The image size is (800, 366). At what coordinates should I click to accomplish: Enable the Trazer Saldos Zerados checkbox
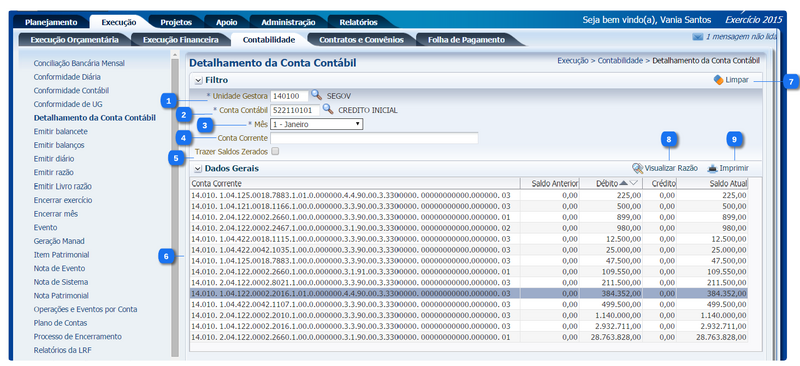(276, 151)
